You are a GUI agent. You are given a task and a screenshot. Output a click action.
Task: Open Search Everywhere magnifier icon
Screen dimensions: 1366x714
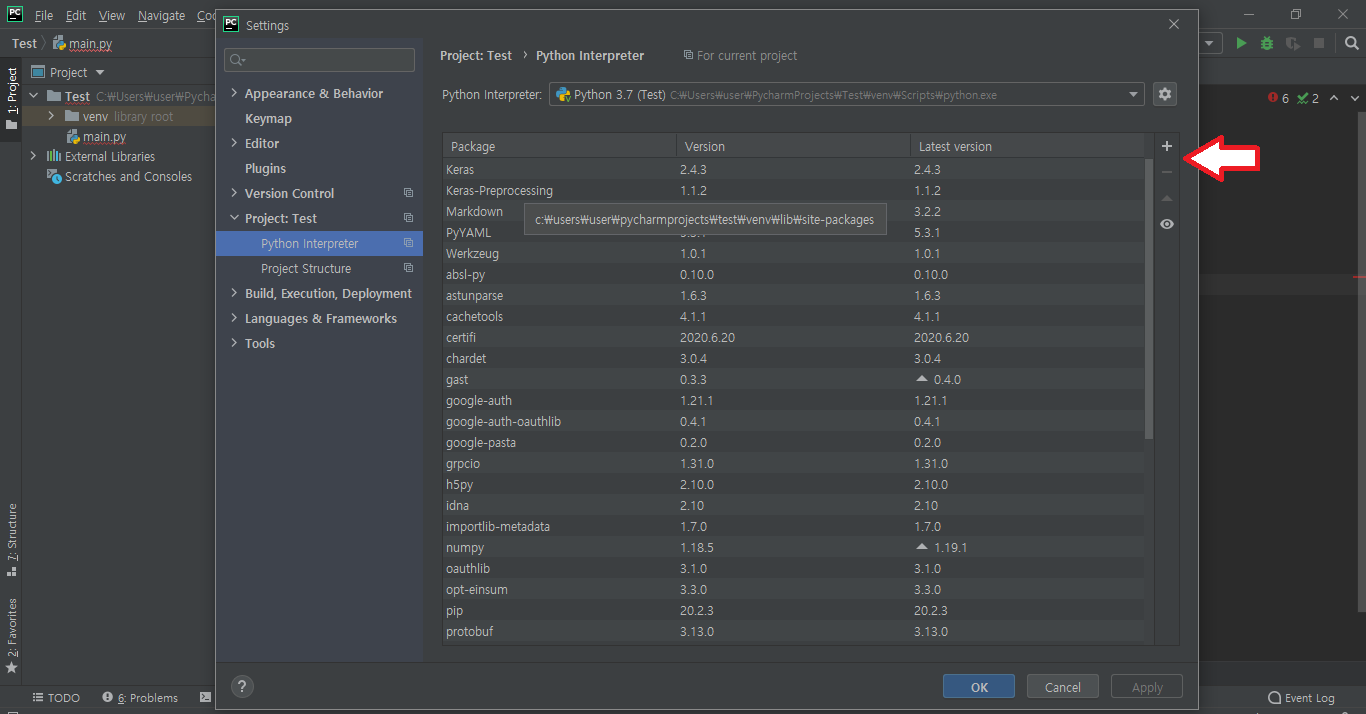coord(1351,43)
